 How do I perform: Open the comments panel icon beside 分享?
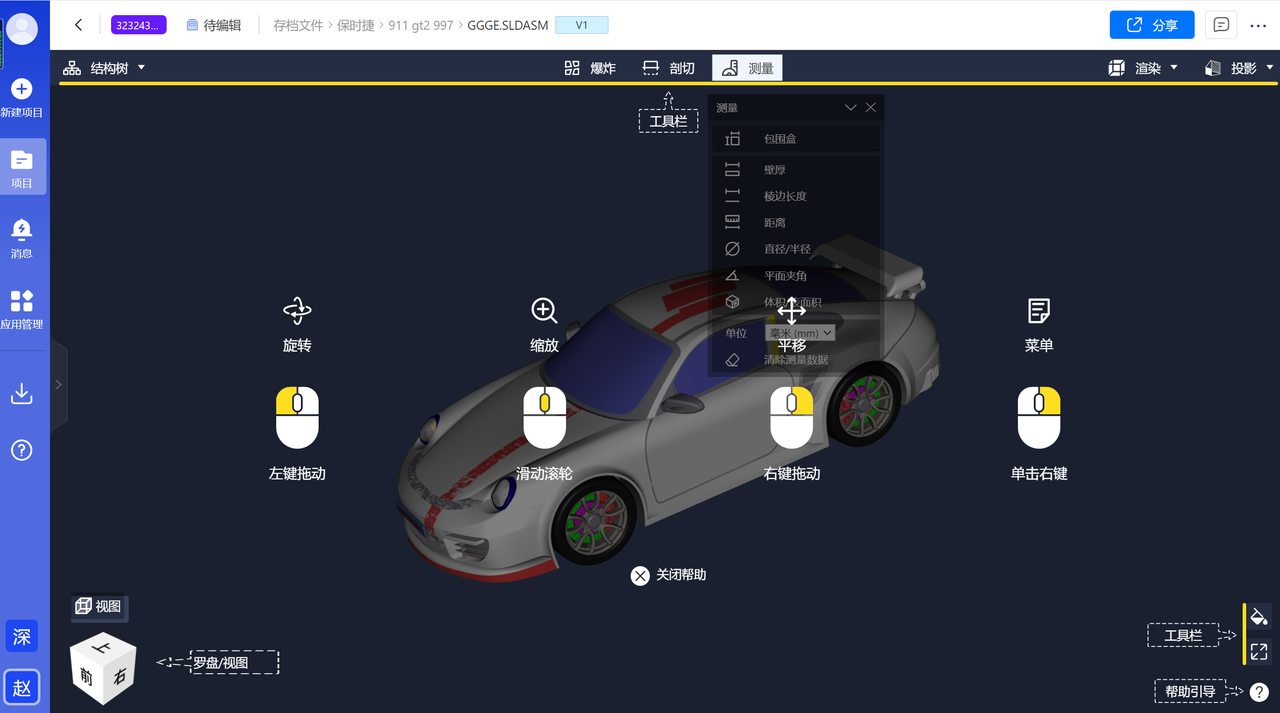coord(1220,25)
